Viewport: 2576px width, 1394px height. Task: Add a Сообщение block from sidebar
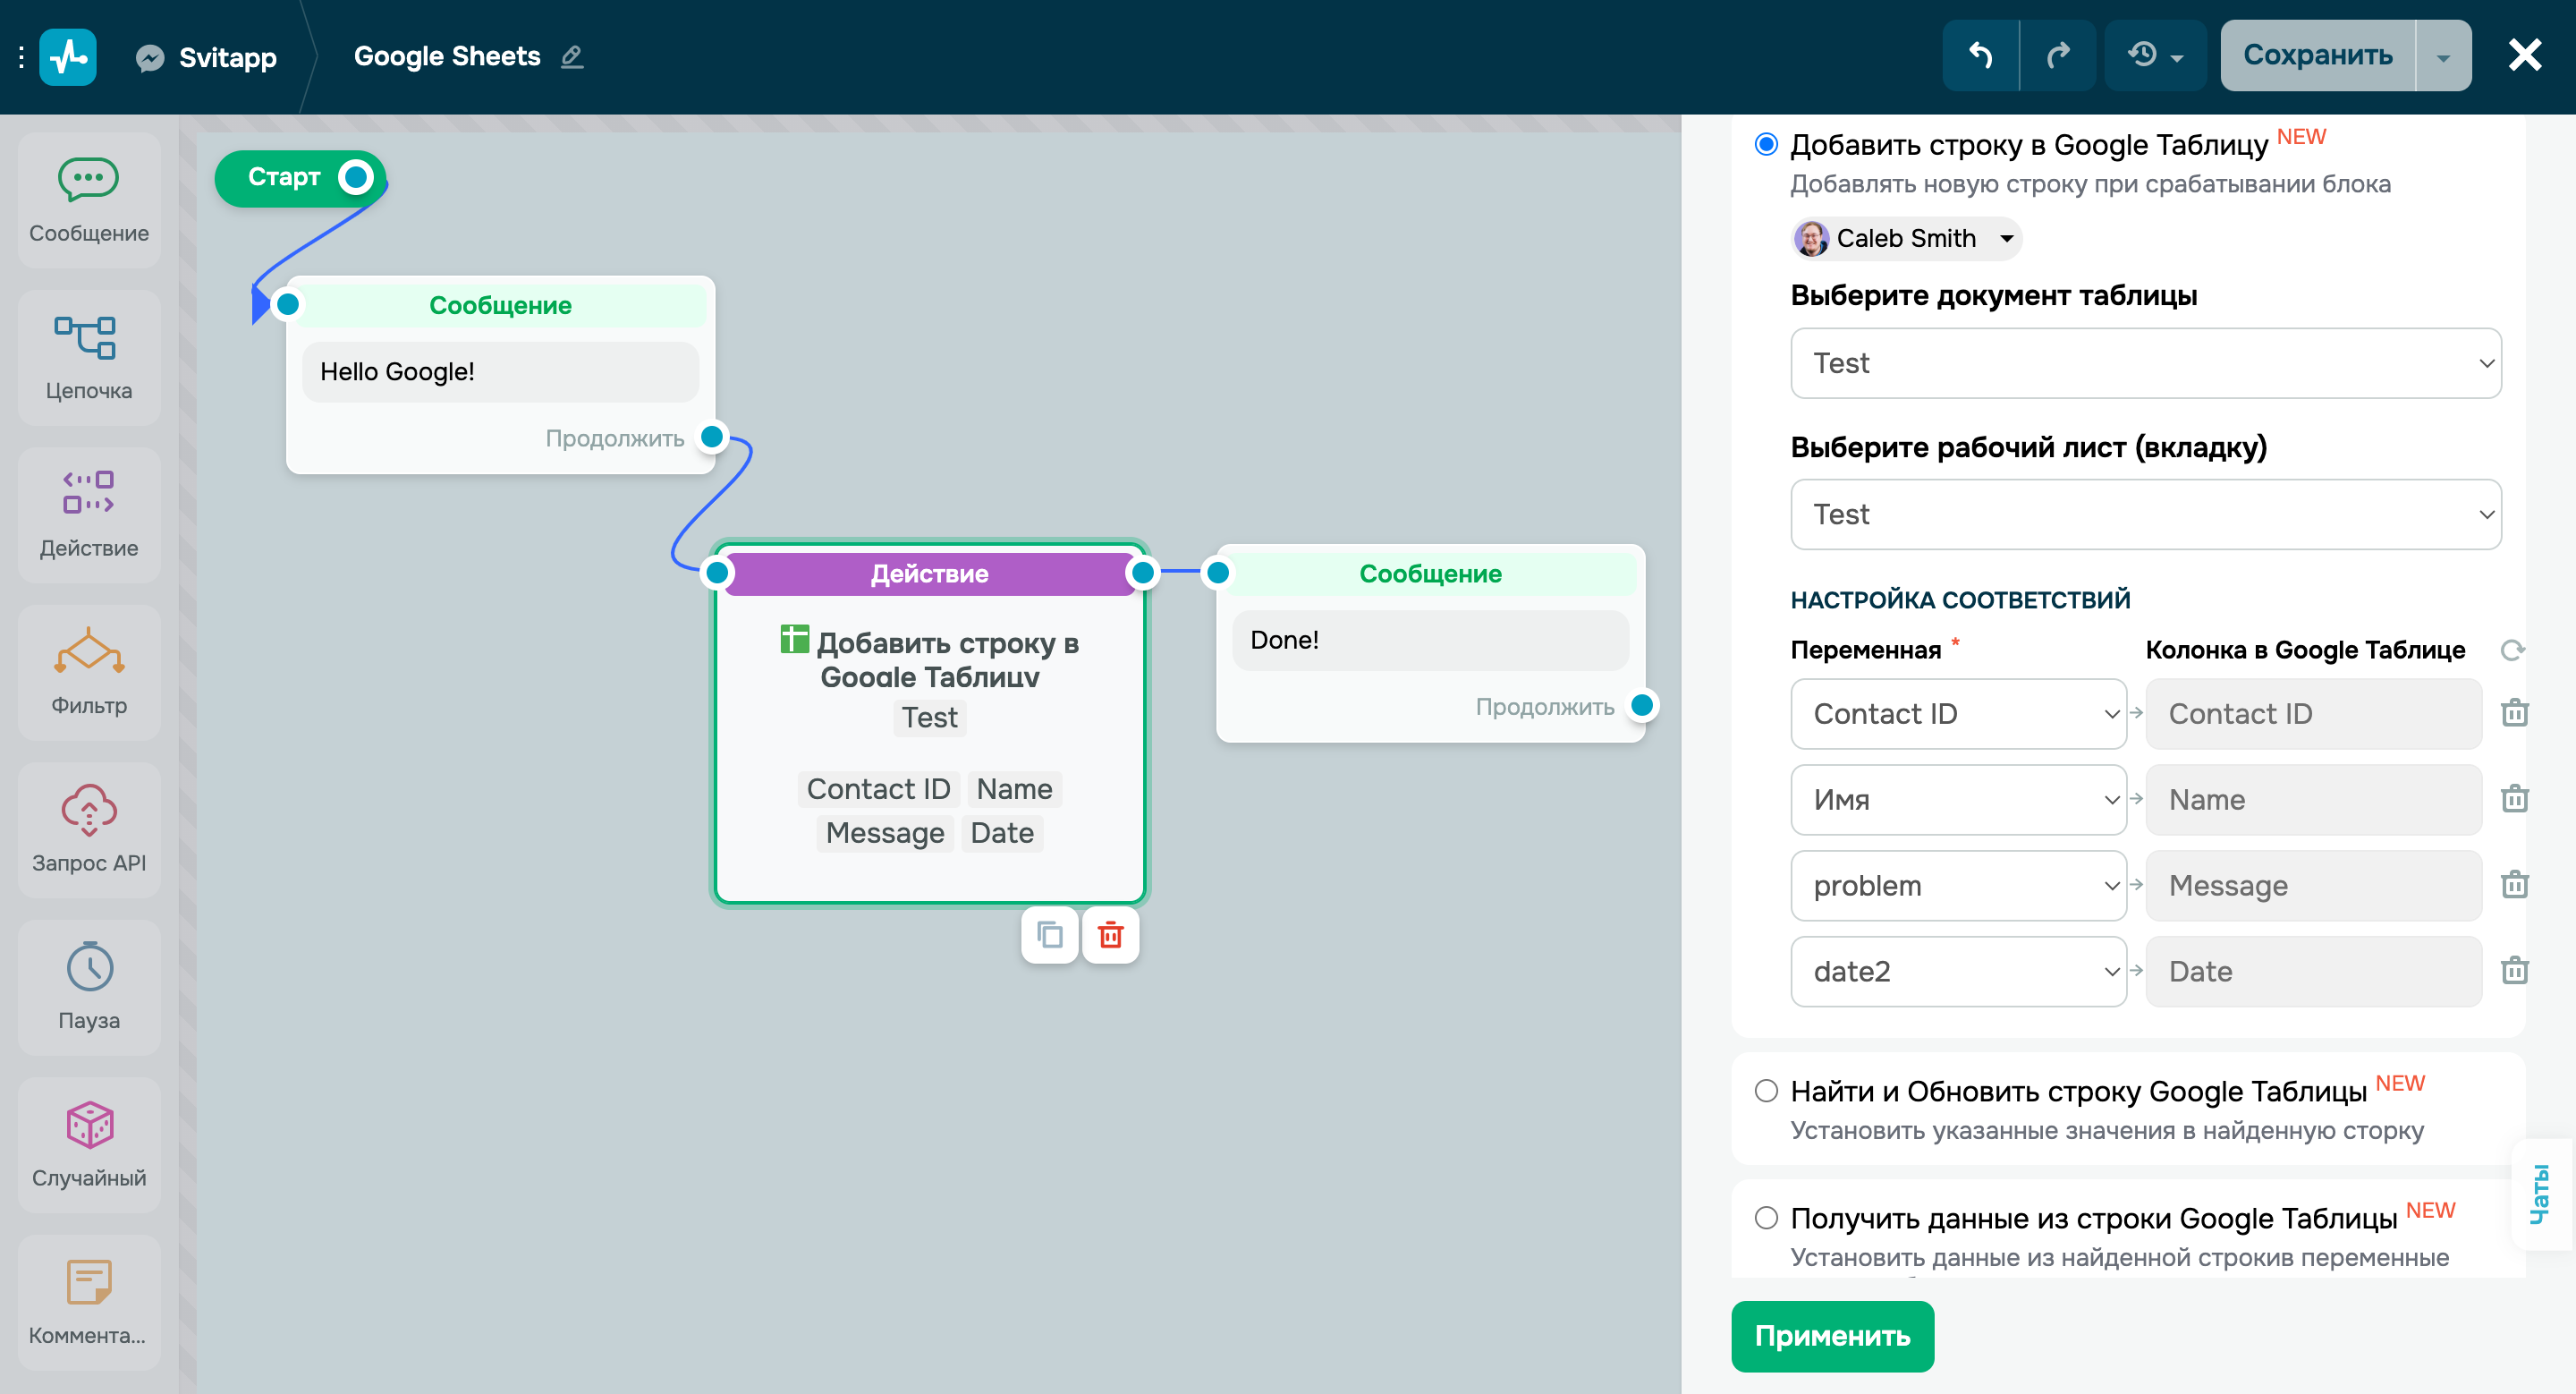pyautogui.click(x=88, y=200)
